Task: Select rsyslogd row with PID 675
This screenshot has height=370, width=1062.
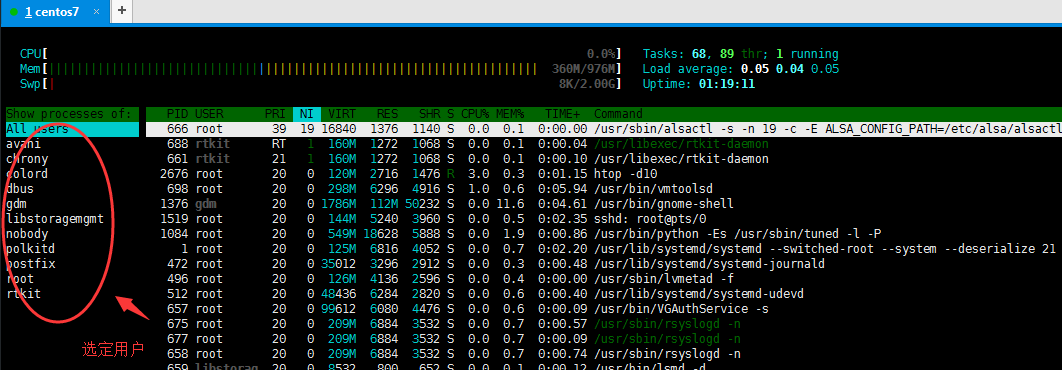Action: click(604, 323)
